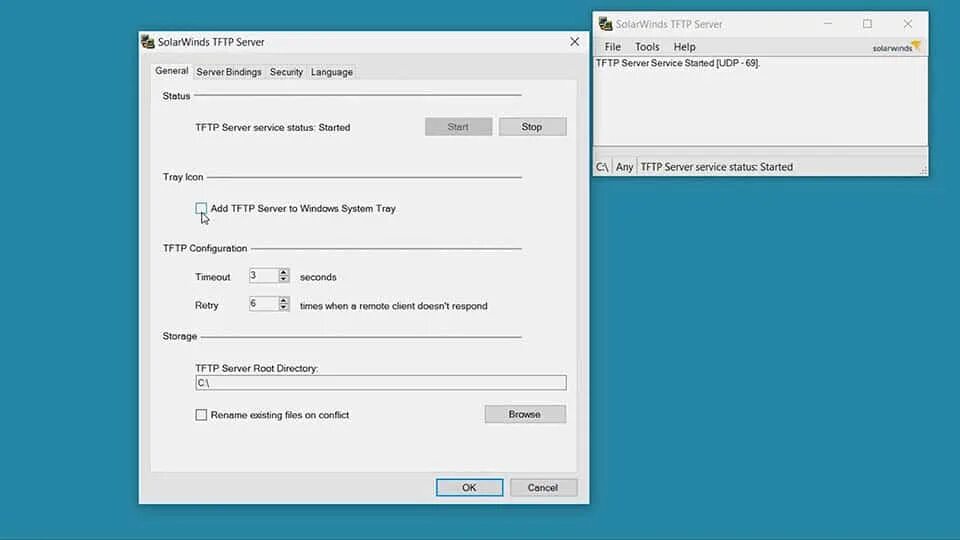Open the Tools menu in the main window
Viewport: 960px width, 540px height.
[x=647, y=47]
